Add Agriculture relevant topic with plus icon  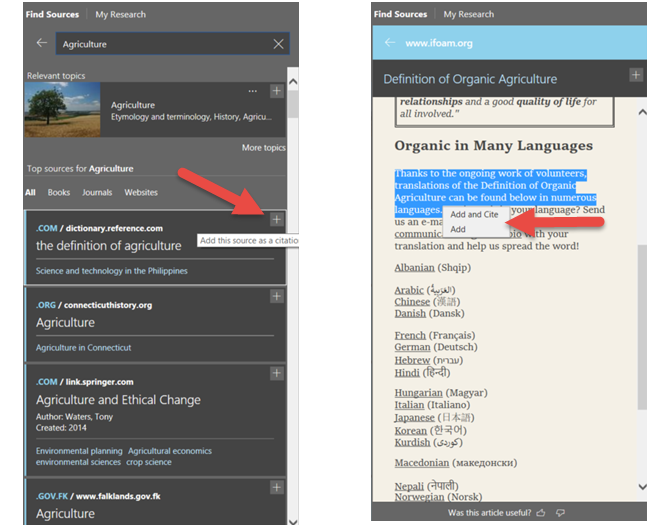tap(276, 91)
